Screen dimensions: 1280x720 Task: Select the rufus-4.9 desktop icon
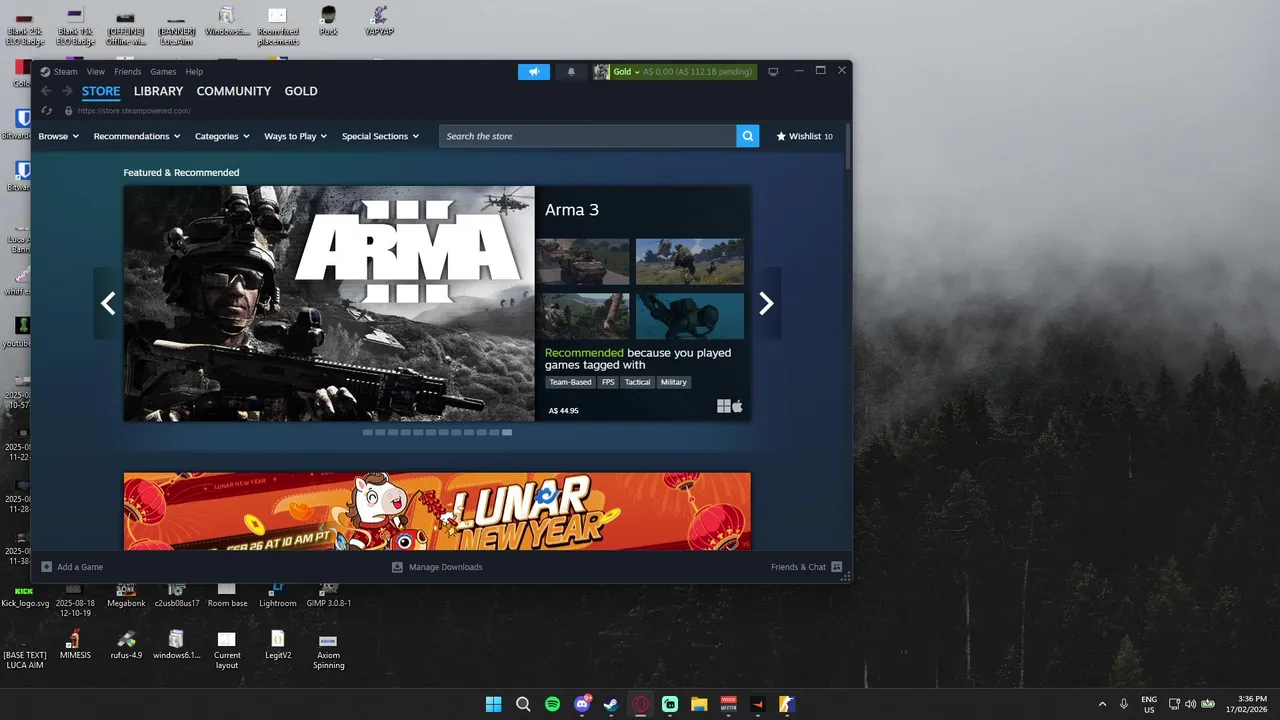pos(126,644)
